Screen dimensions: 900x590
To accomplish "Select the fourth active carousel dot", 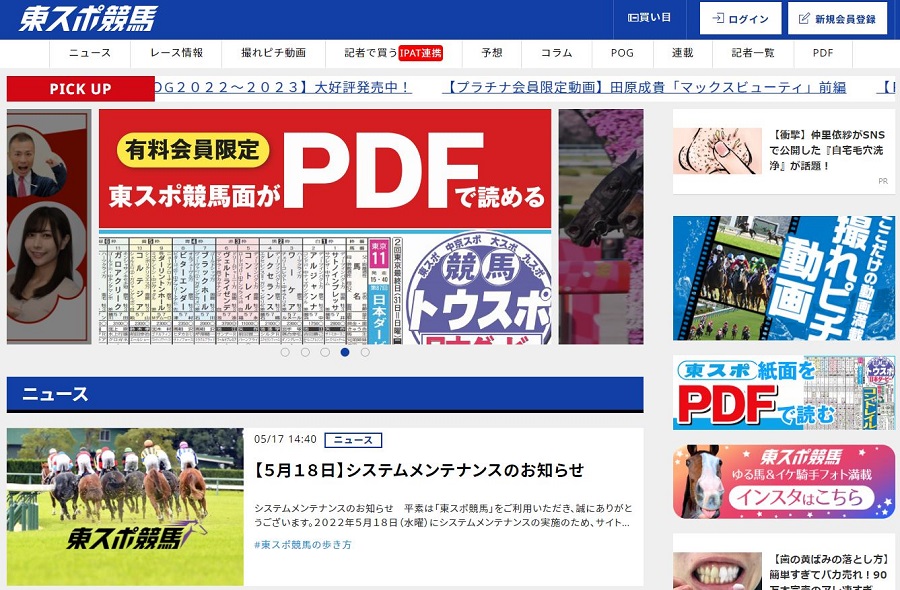I will point(345,352).
